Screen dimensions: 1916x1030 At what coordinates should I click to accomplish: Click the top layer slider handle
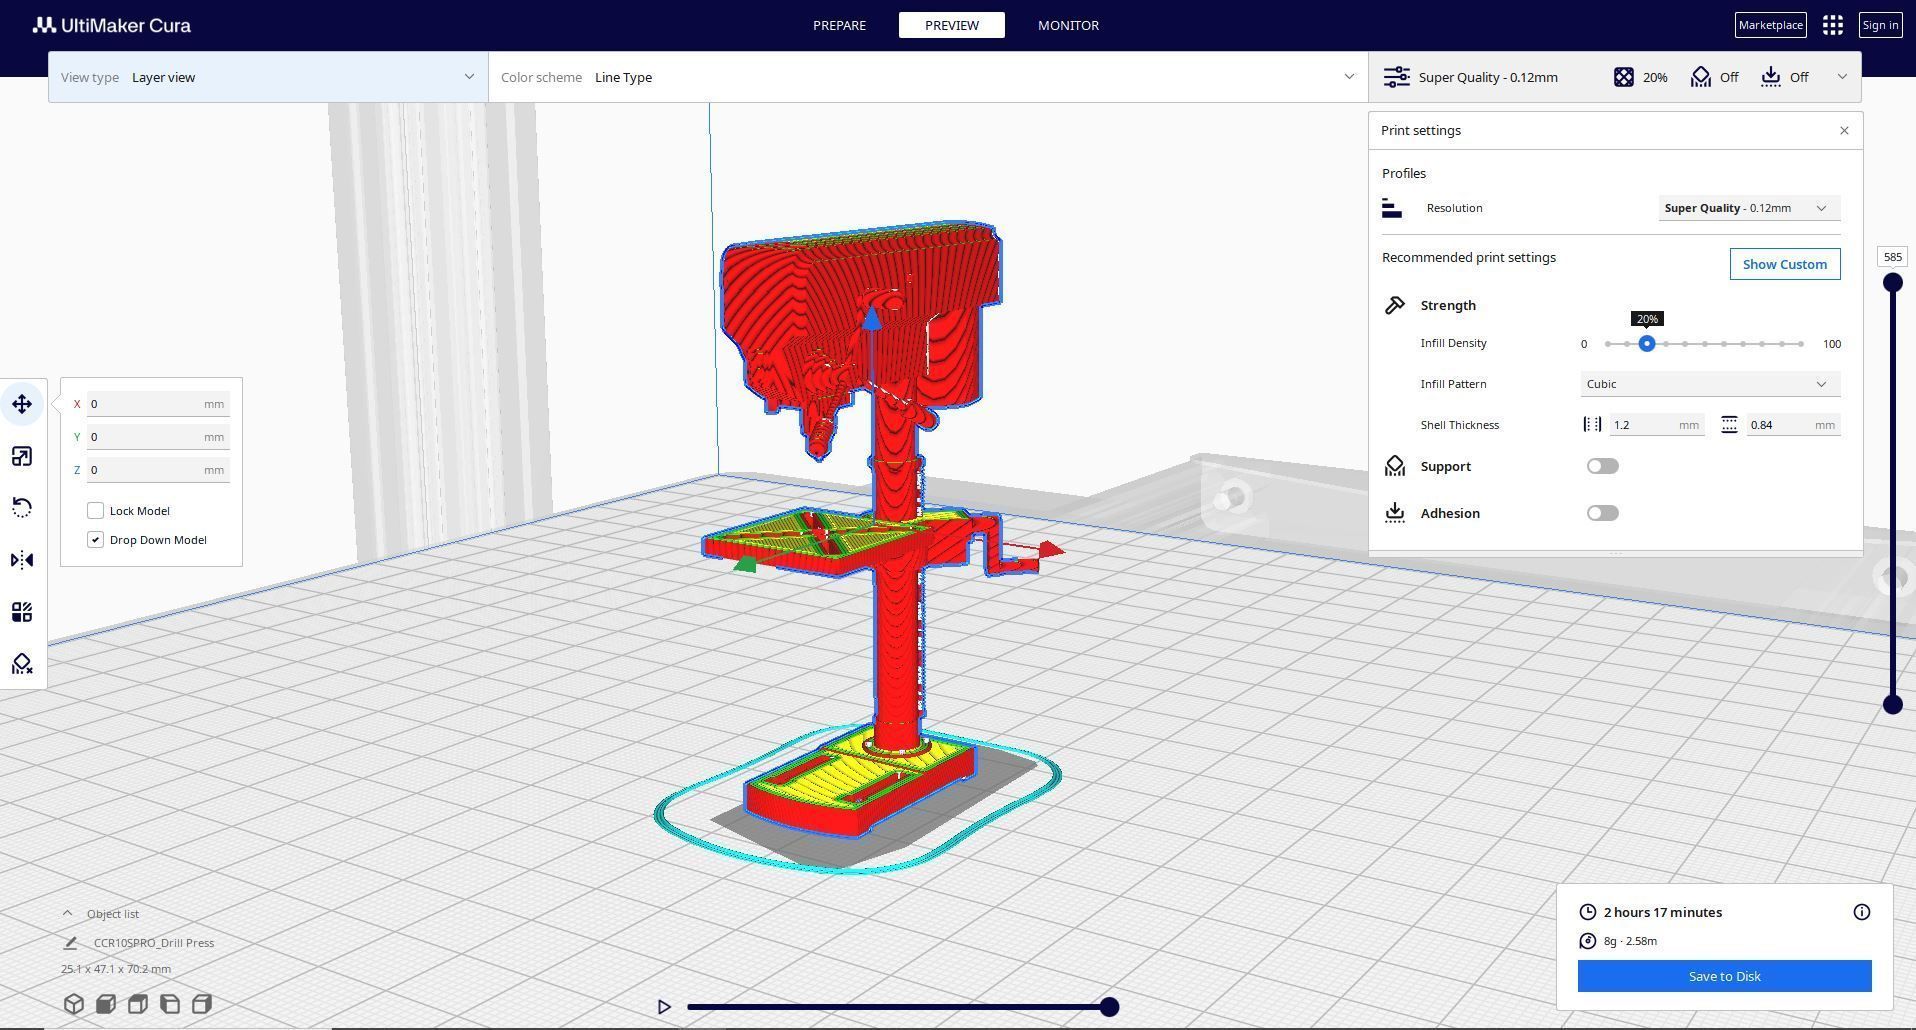tap(1892, 283)
